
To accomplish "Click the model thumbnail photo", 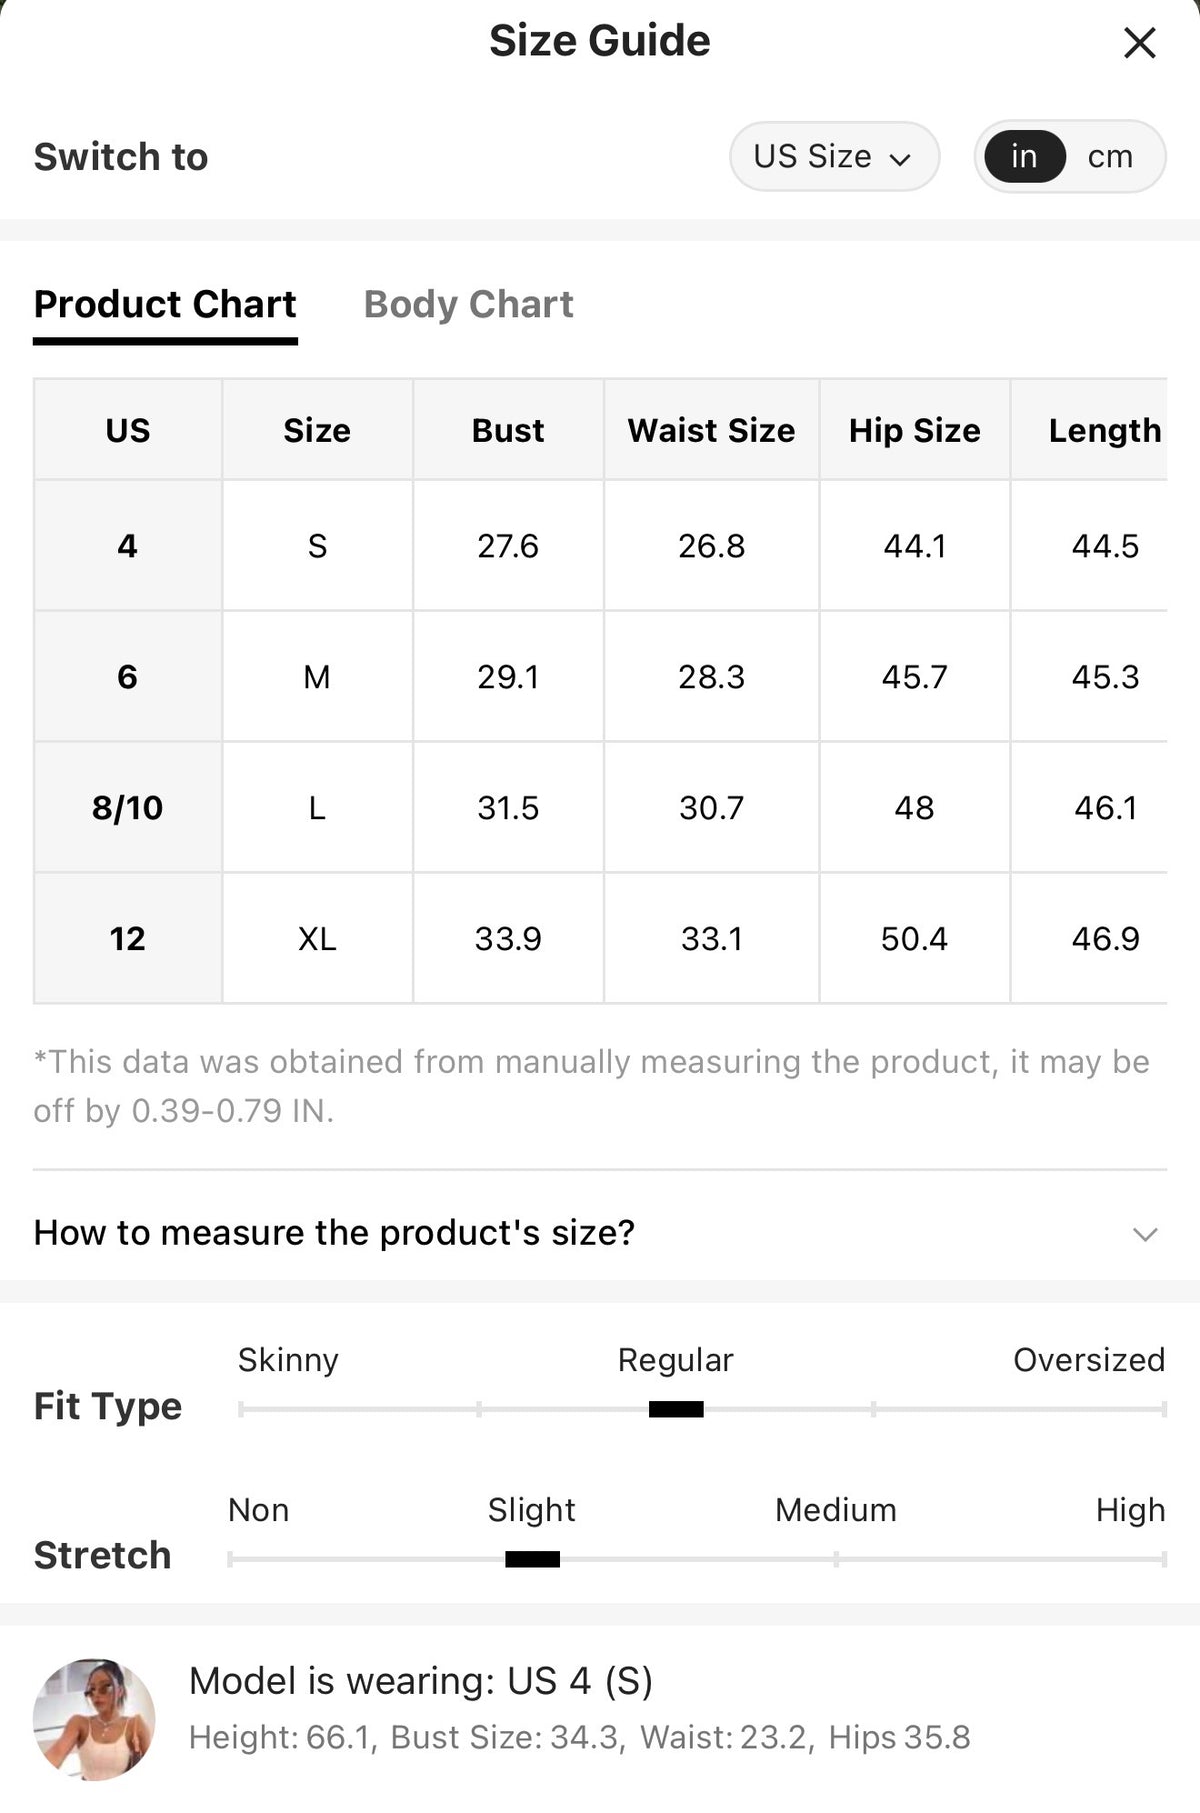I will click(94, 1719).
